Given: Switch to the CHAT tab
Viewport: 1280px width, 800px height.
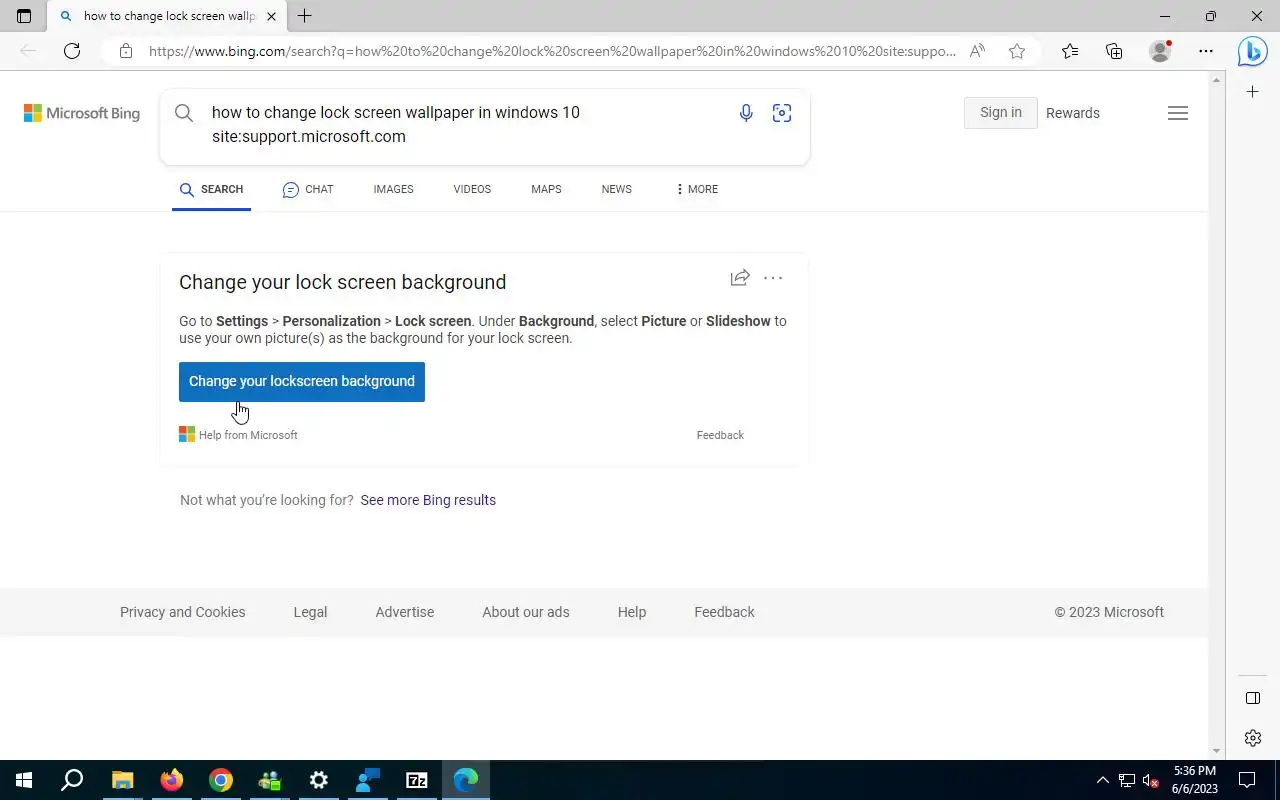Looking at the screenshot, I should point(308,189).
